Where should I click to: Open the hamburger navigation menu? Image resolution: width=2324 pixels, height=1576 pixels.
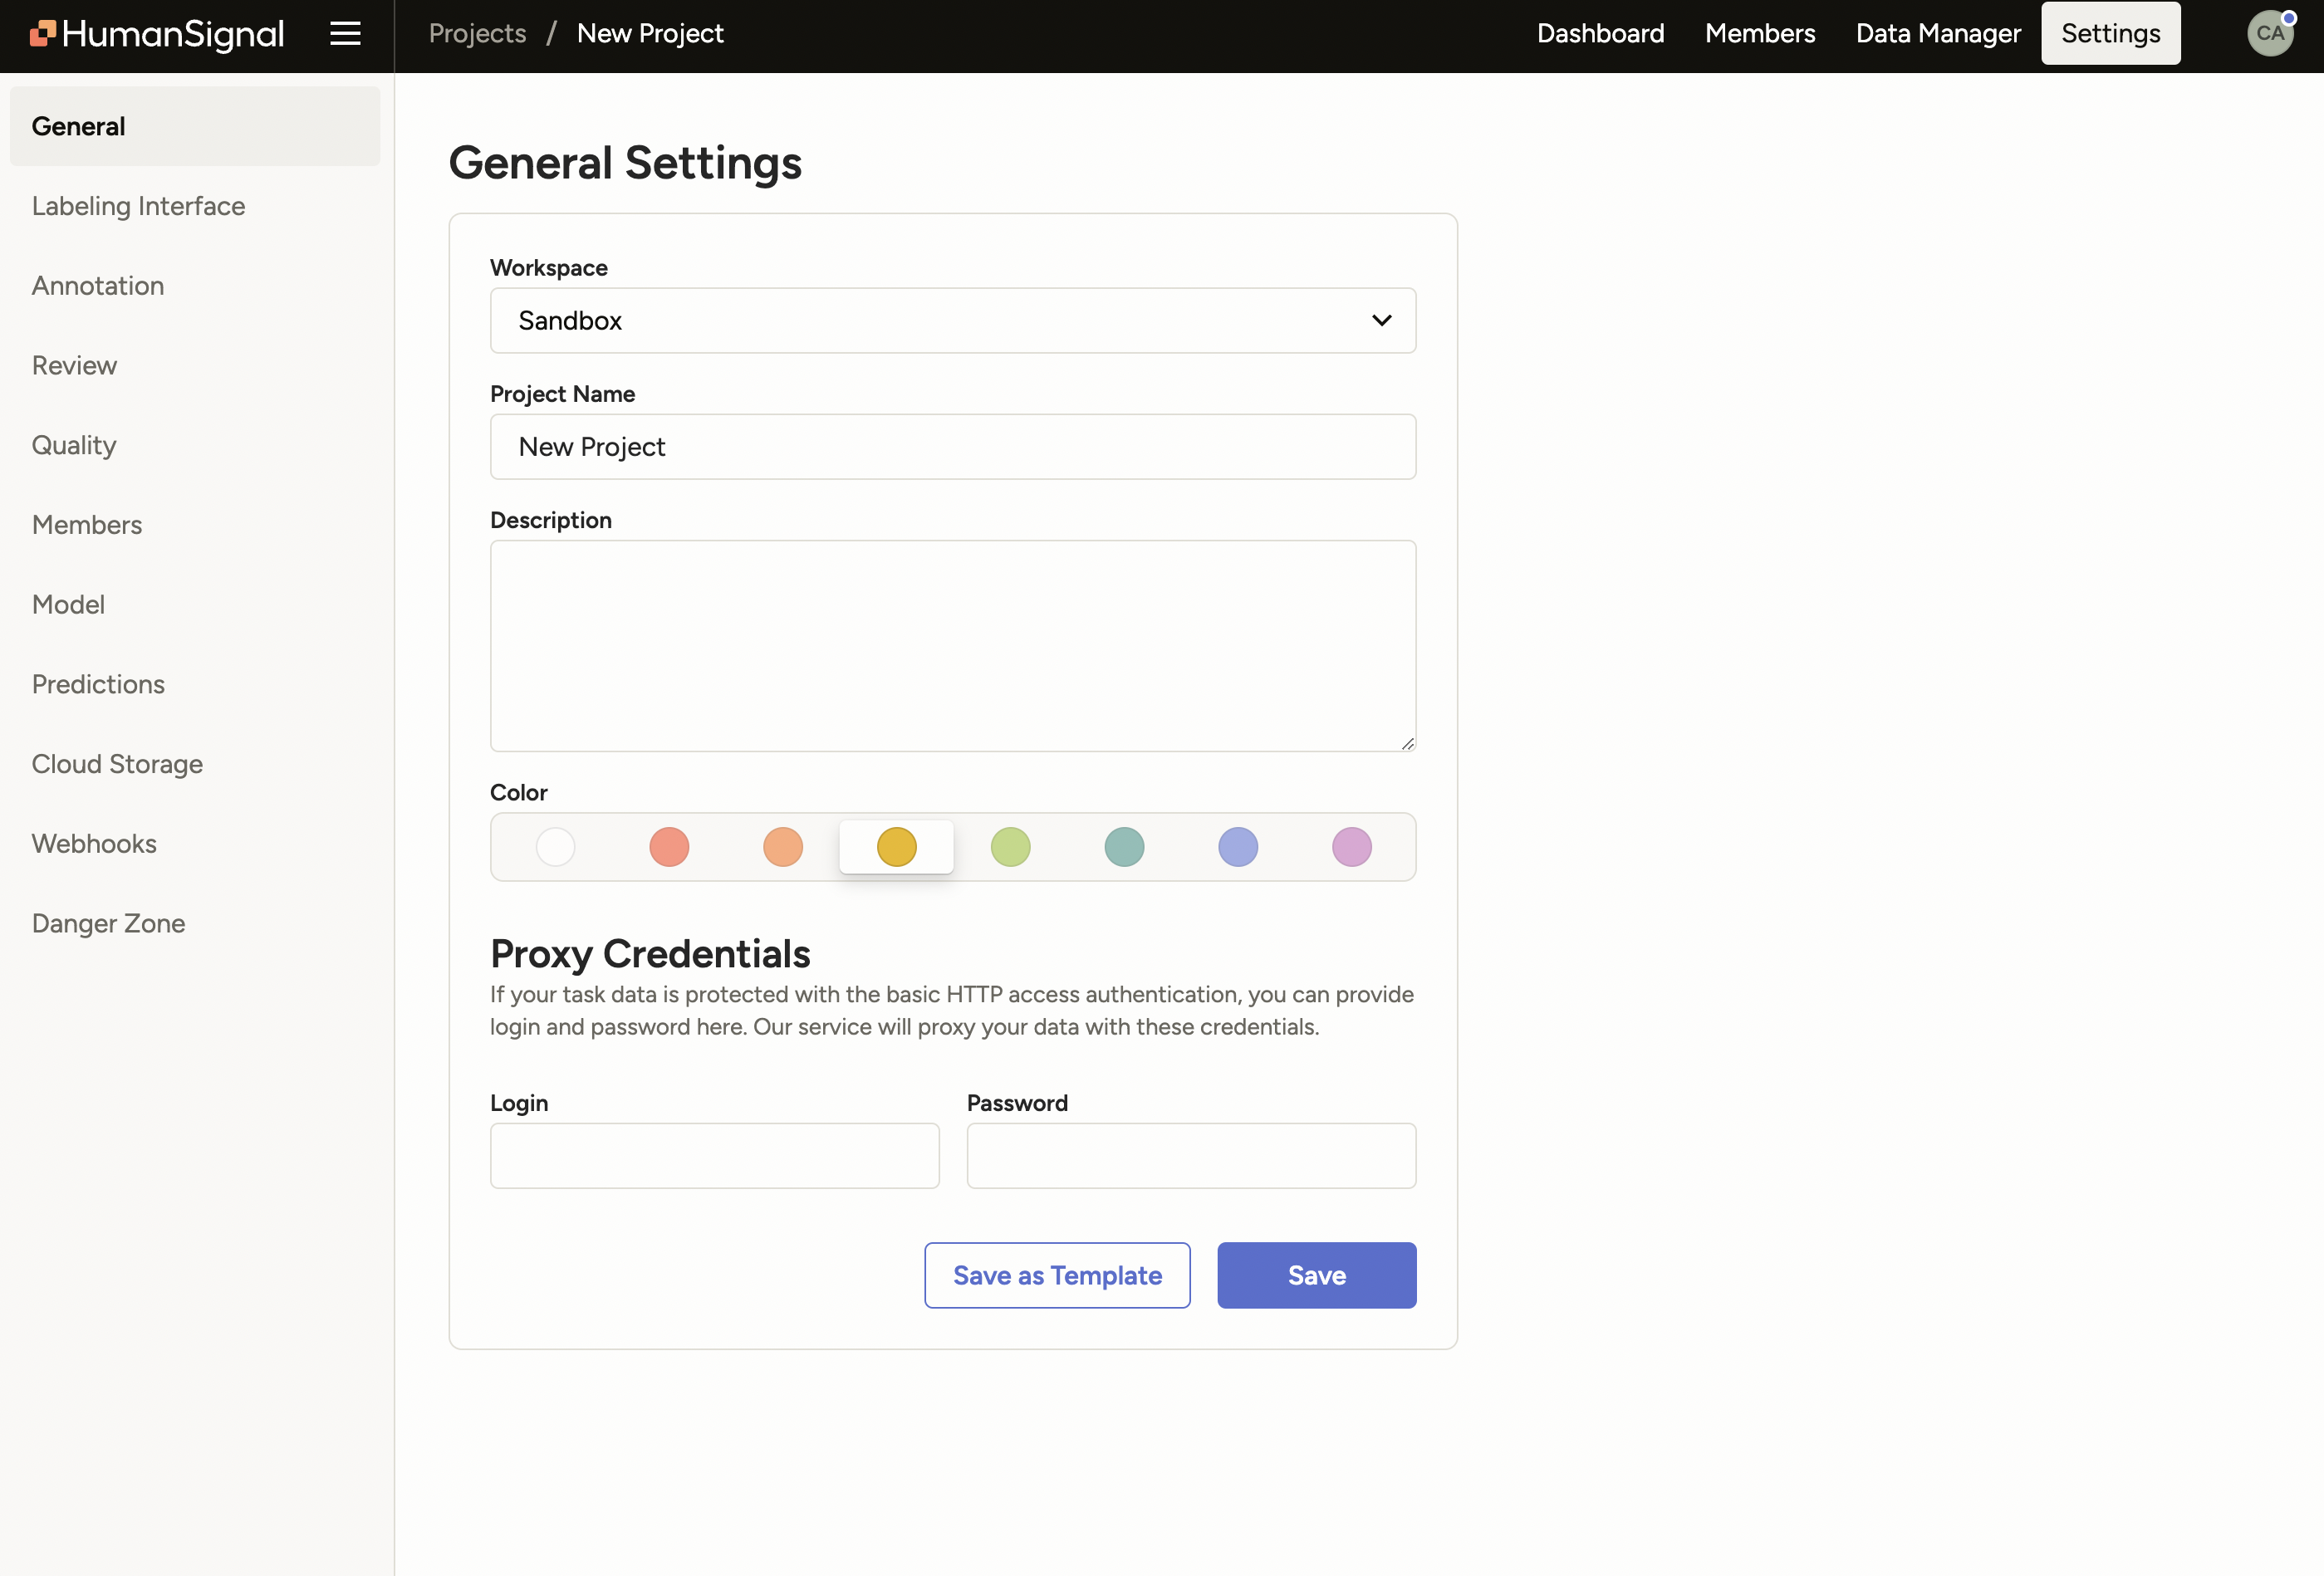[345, 33]
